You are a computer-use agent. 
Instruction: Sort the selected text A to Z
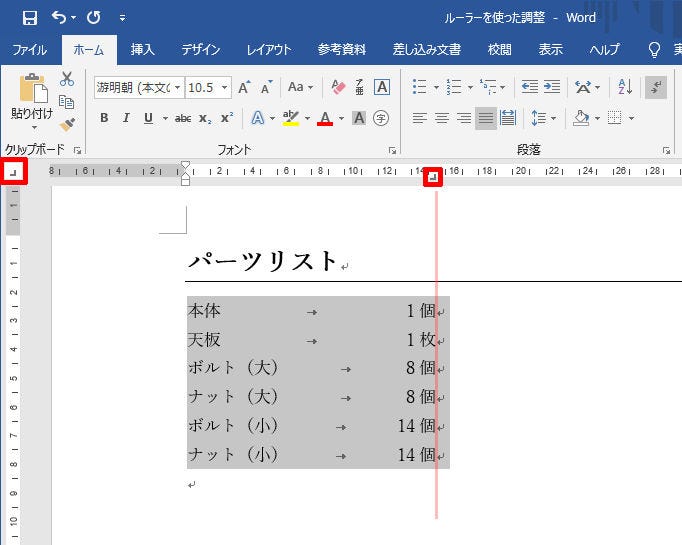point(625,87)
